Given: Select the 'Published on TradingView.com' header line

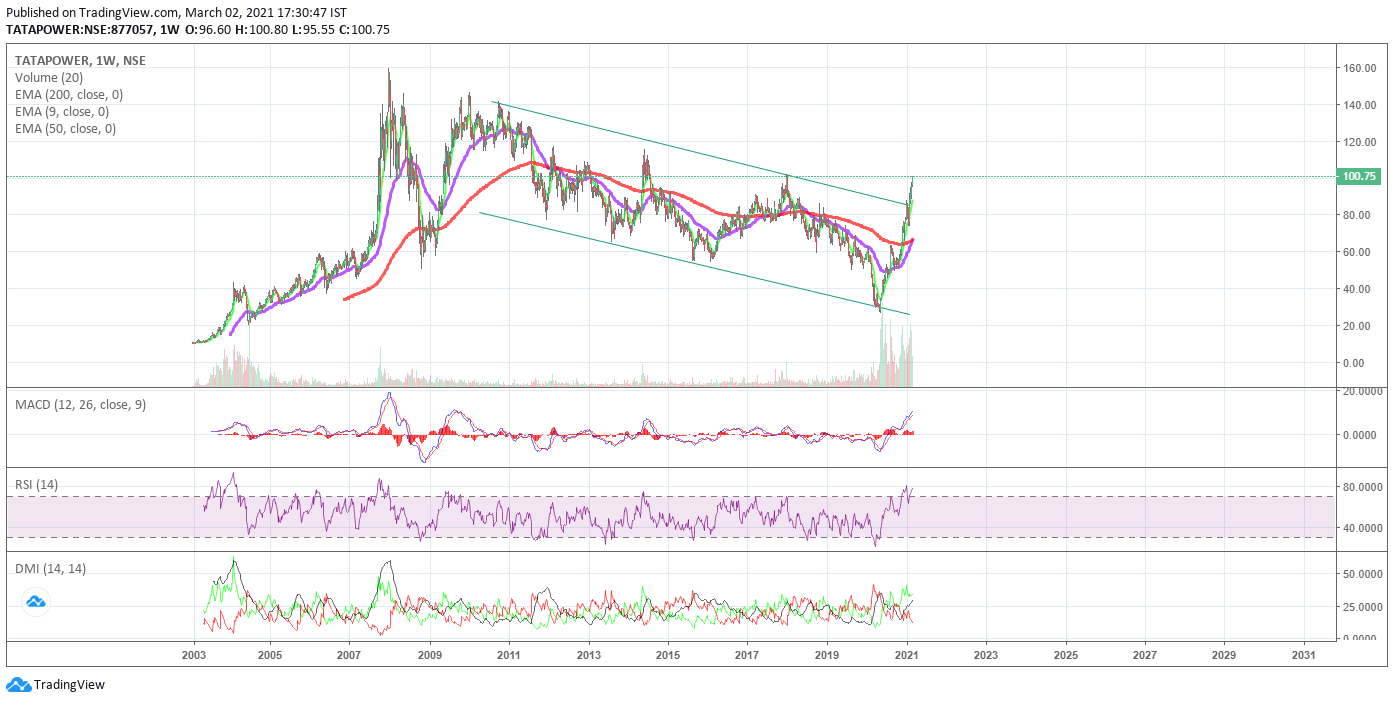Looking at the screenshot, I should [x=175, y=12].
